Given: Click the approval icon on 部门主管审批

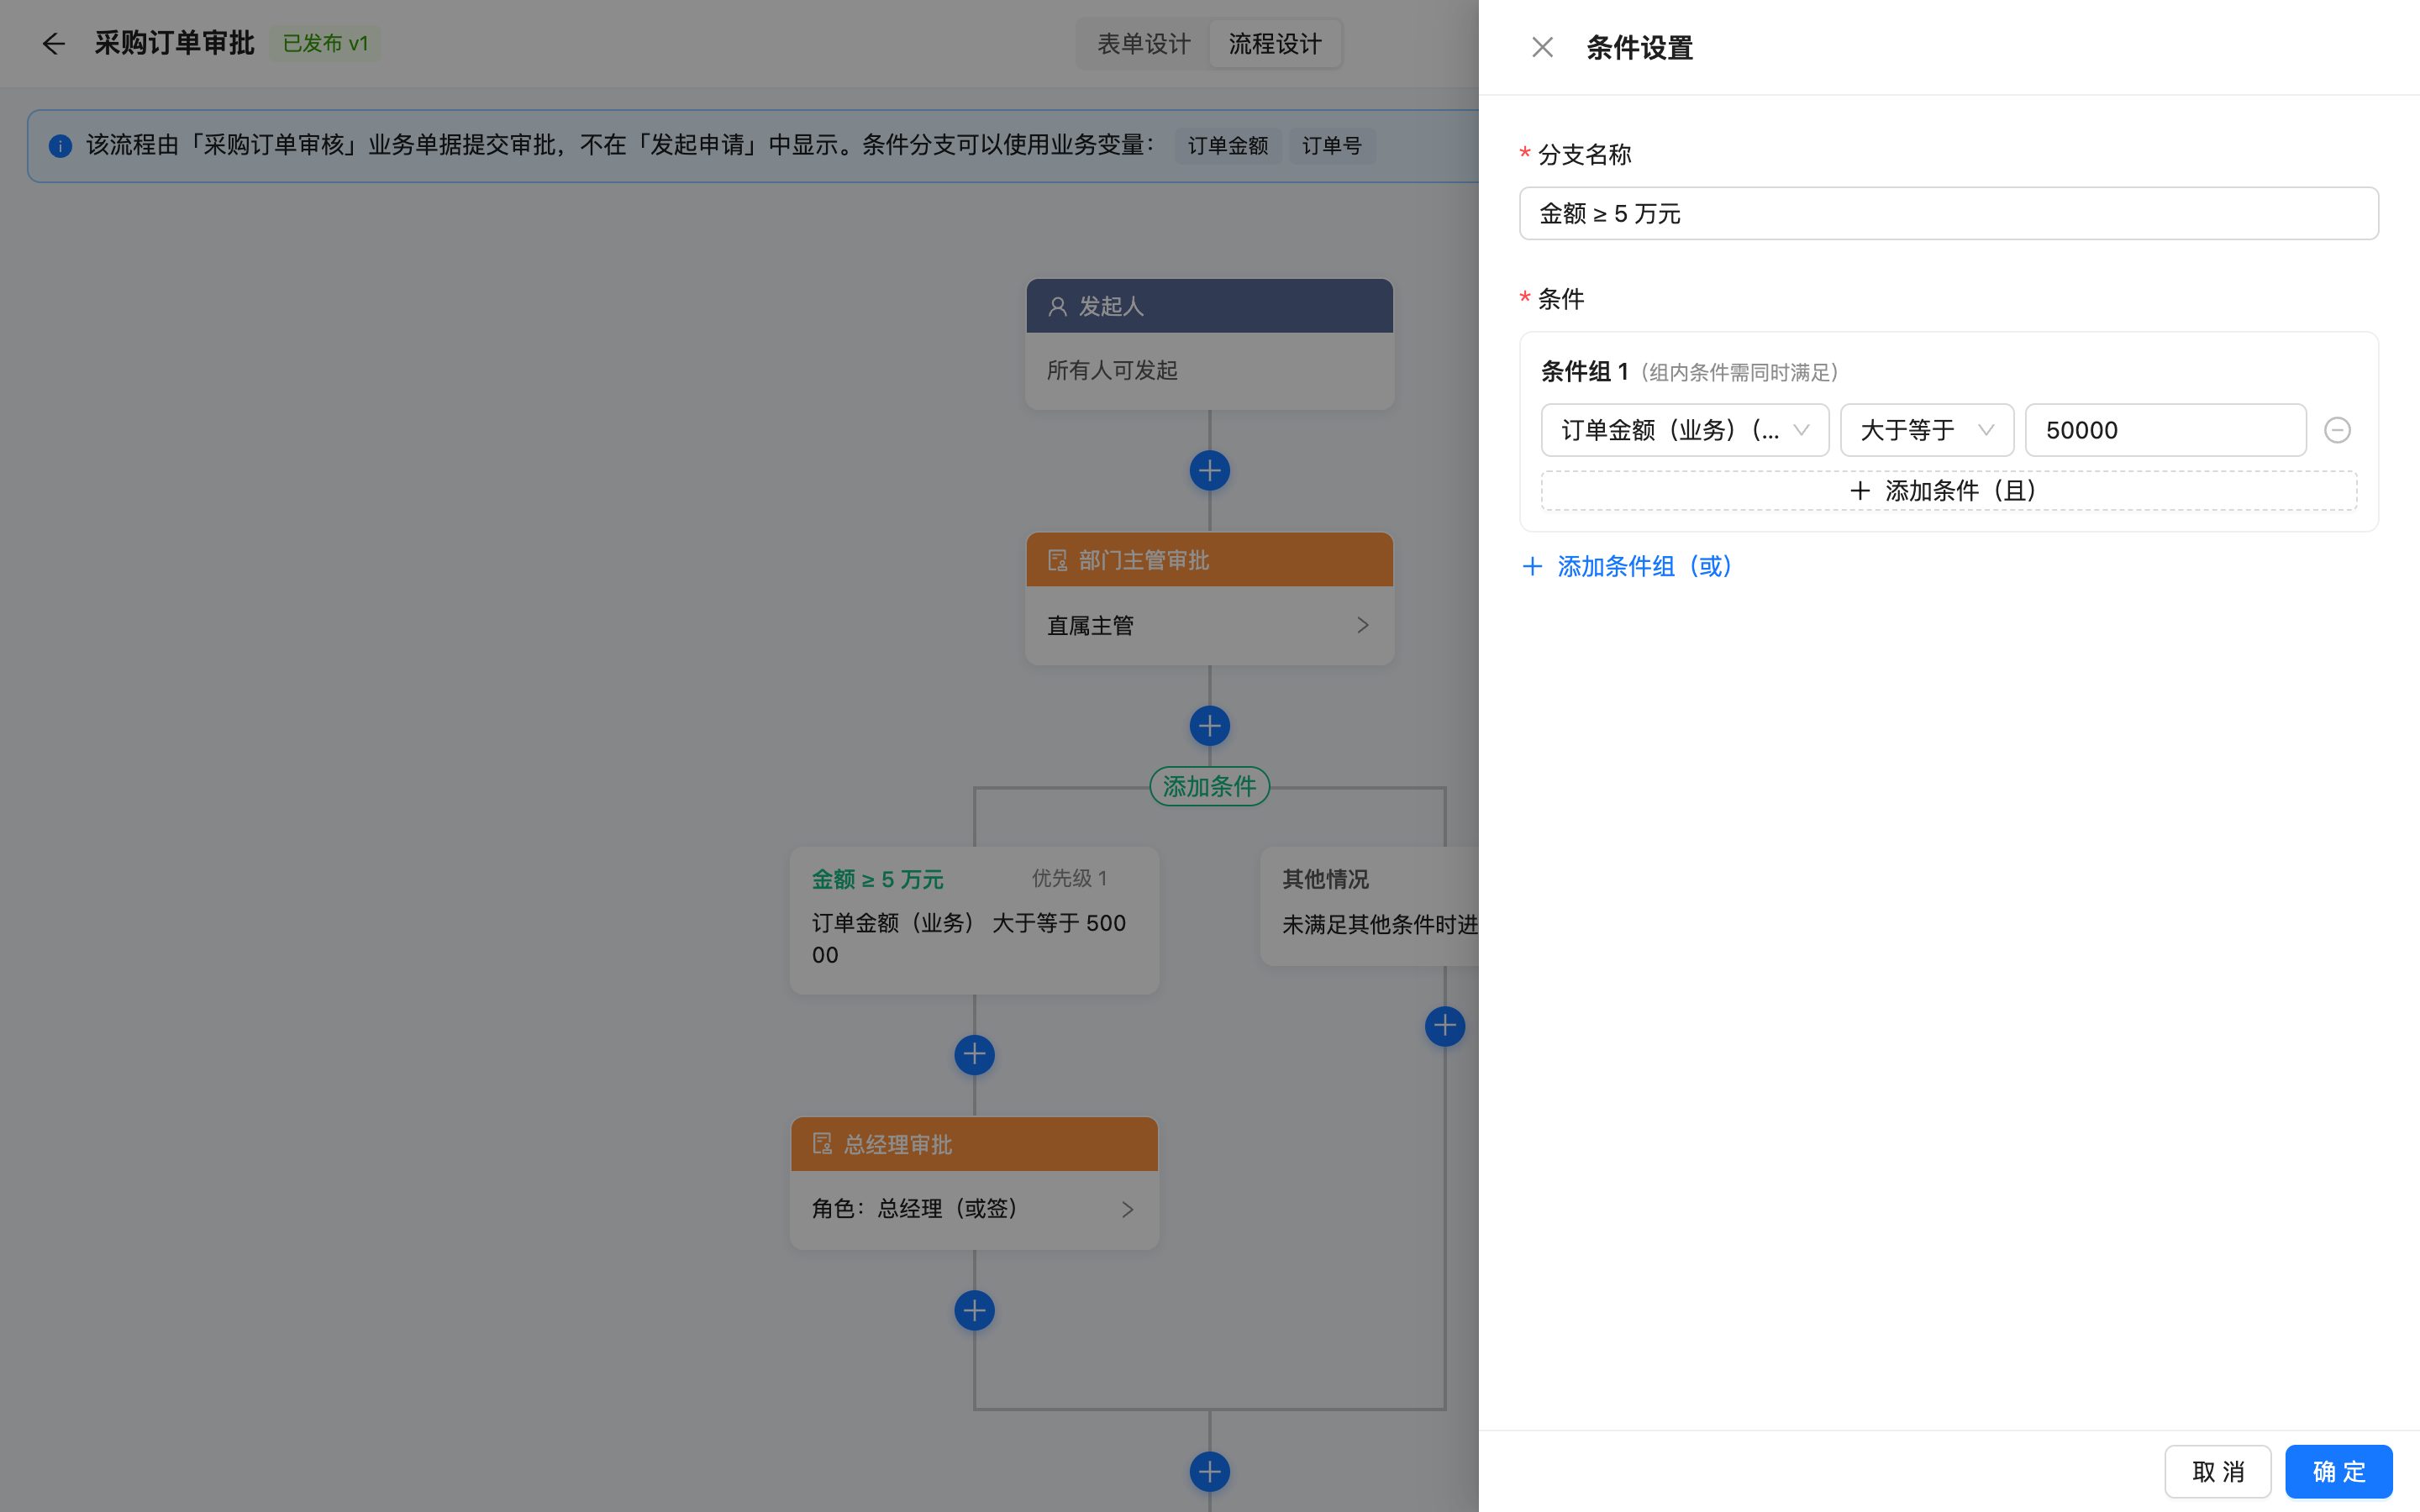Looking at the screenshot, I should click(x=1057, y=560).
